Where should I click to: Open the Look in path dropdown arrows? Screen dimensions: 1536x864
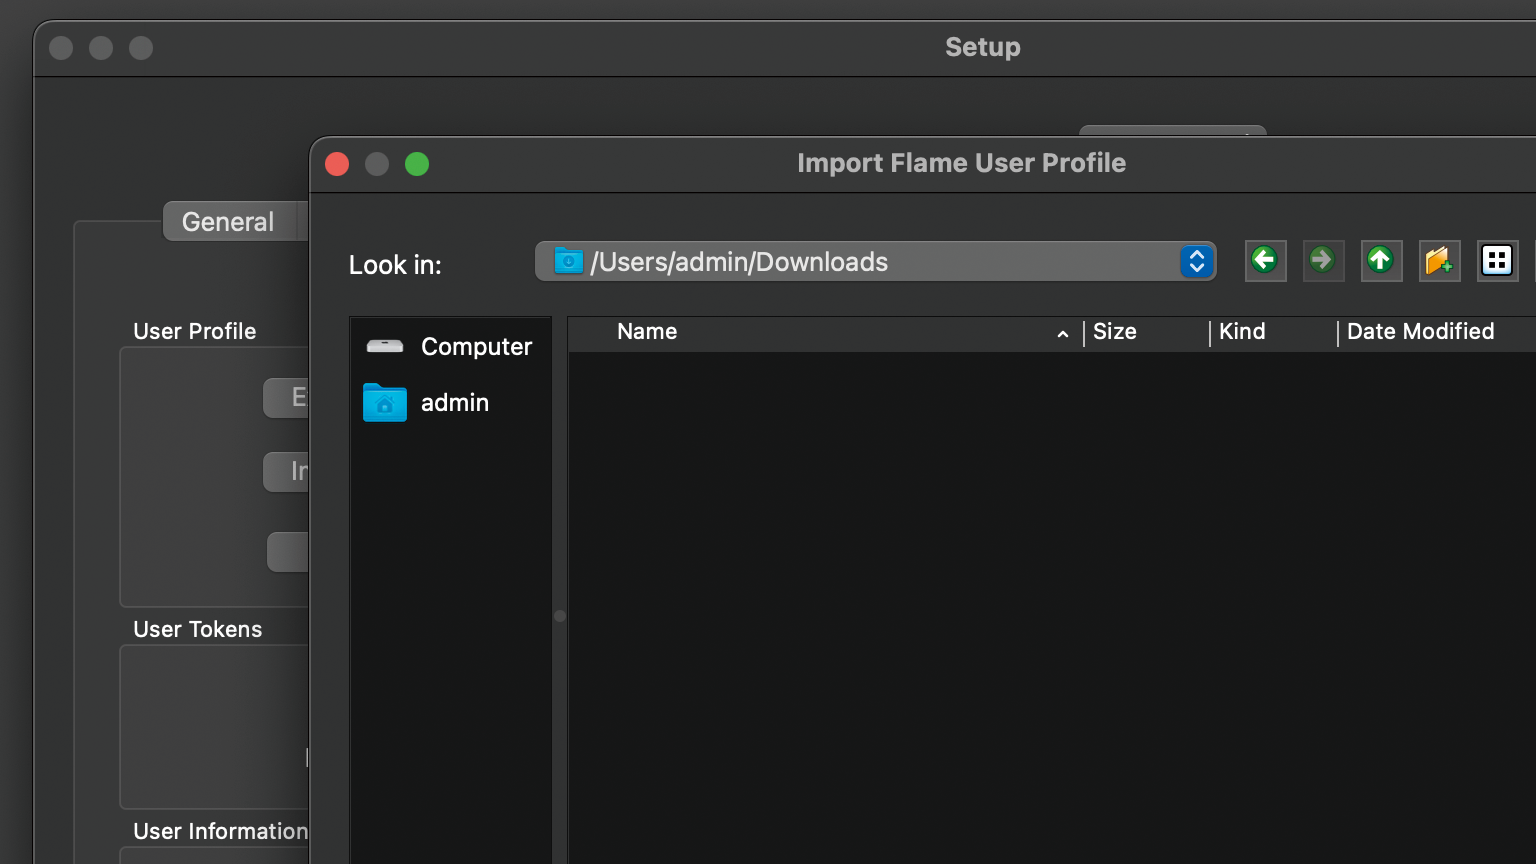[1196, 262]
